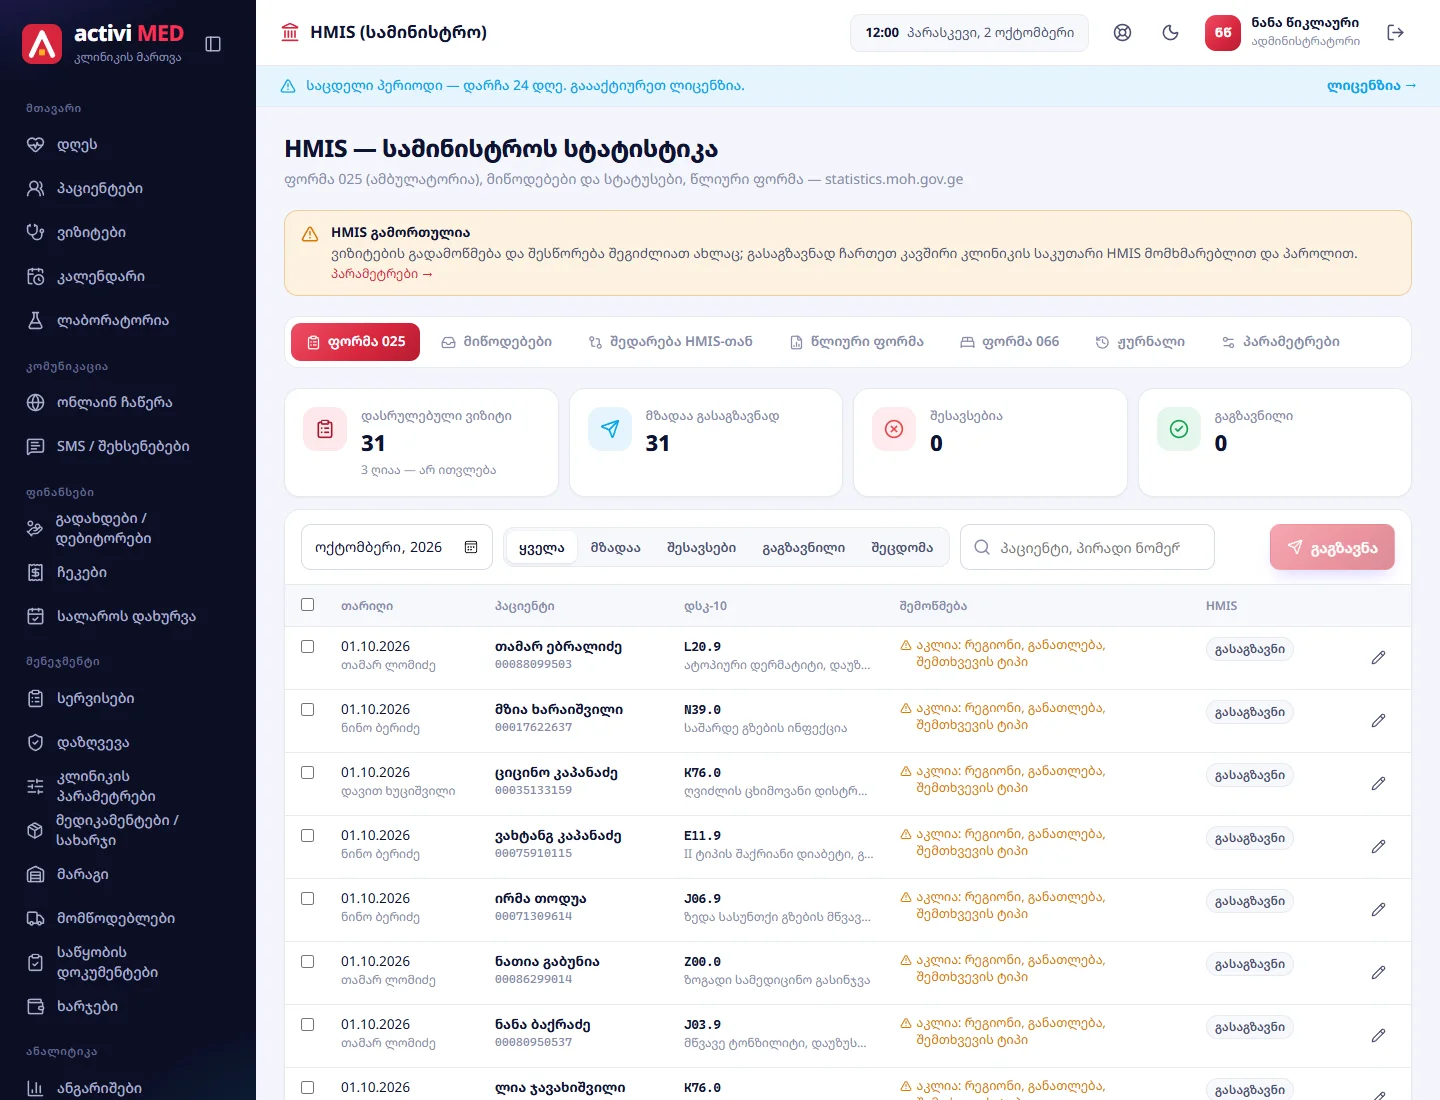
Task: Click the გასაგზავნი badge for J06.9 row
Action: pyautogui.click(x=1249, y=901)
